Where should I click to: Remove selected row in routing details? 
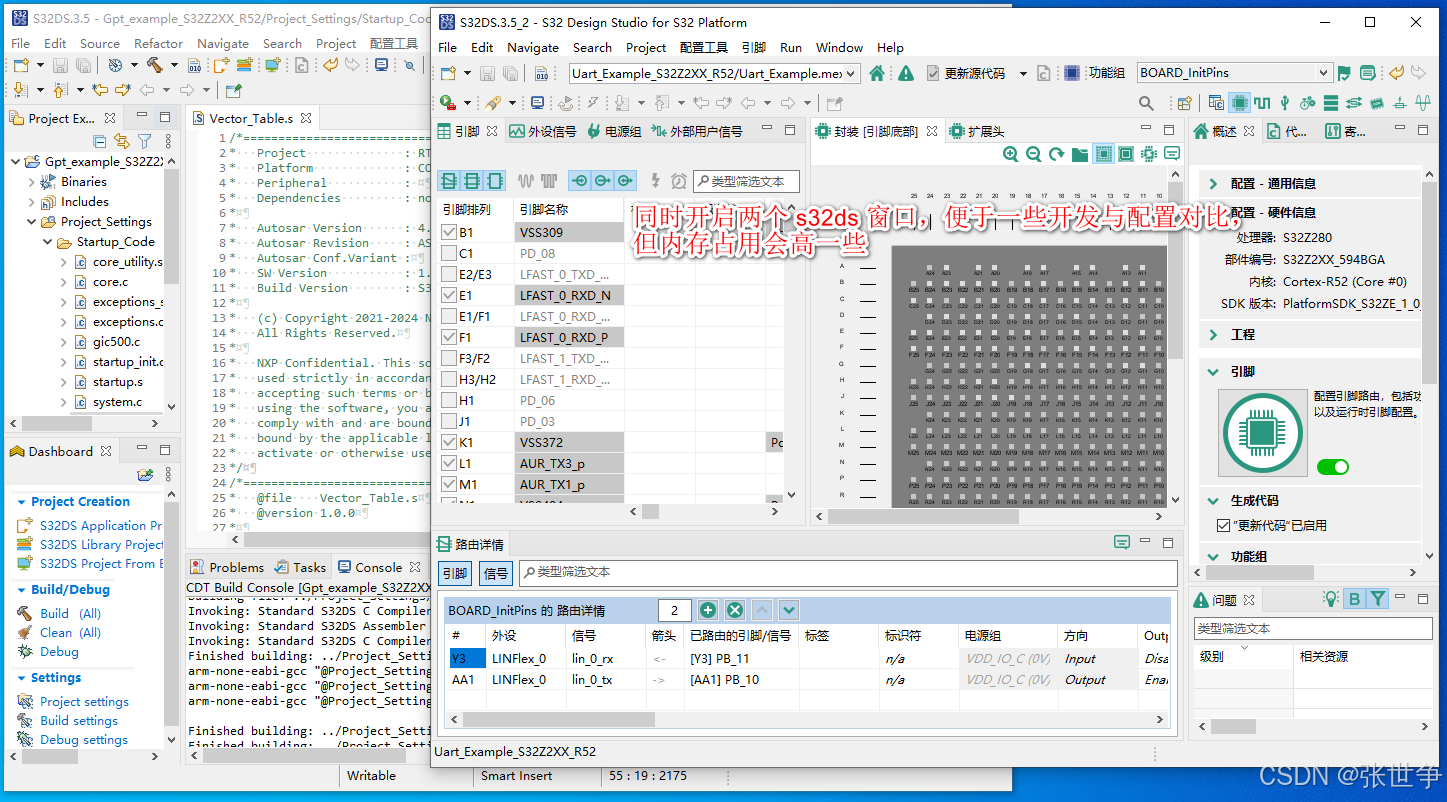point(735,610)
